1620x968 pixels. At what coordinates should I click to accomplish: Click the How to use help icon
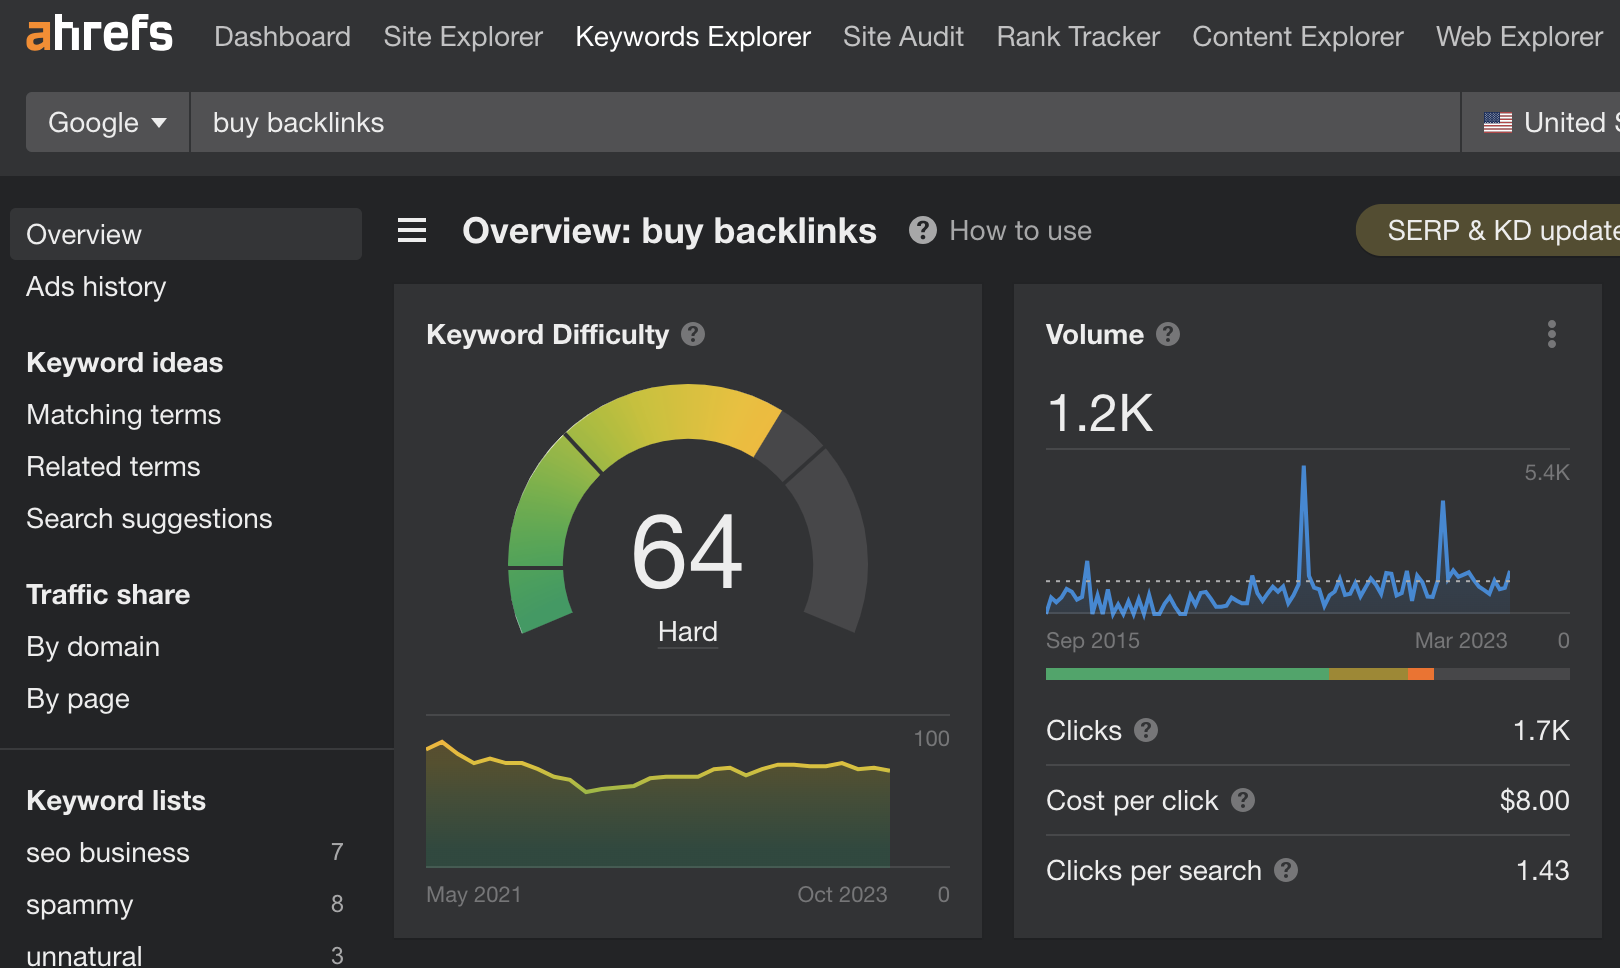(x=923, y=230)
